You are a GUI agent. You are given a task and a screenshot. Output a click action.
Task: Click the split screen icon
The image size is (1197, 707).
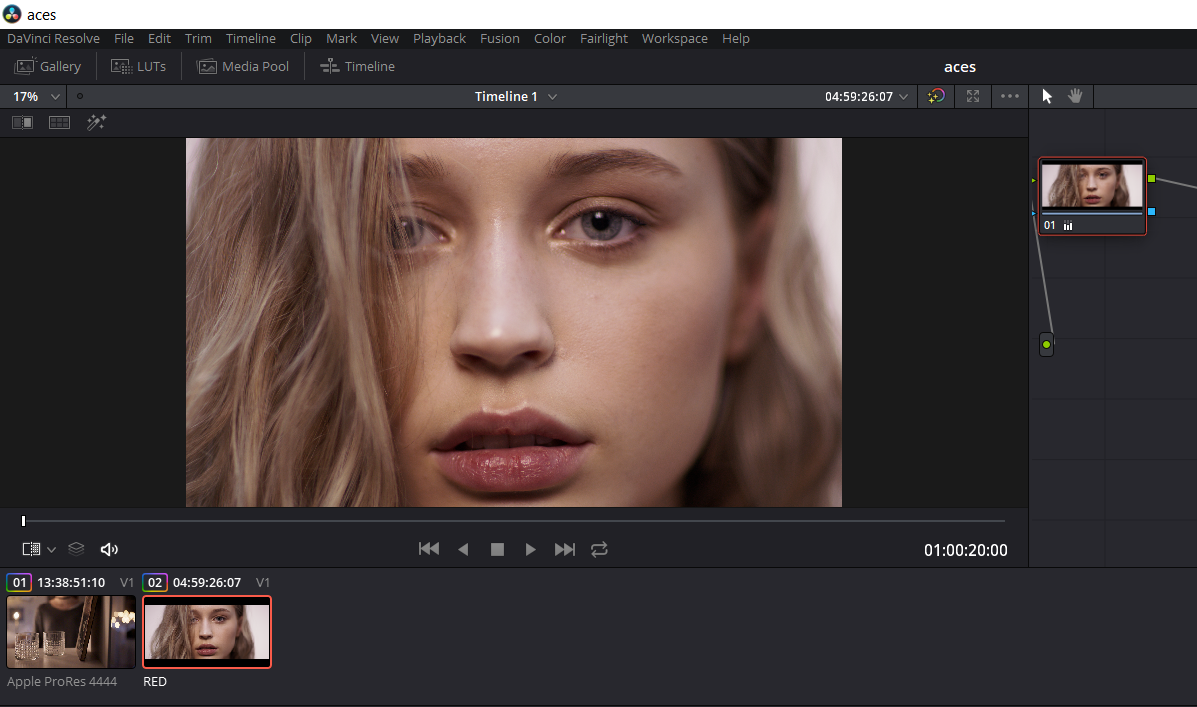(x=59, y=122)
